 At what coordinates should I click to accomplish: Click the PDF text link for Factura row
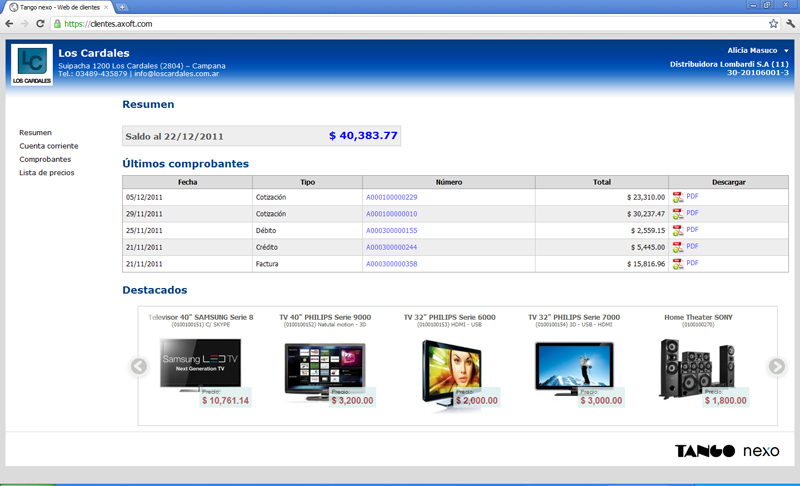click(692, 263)
